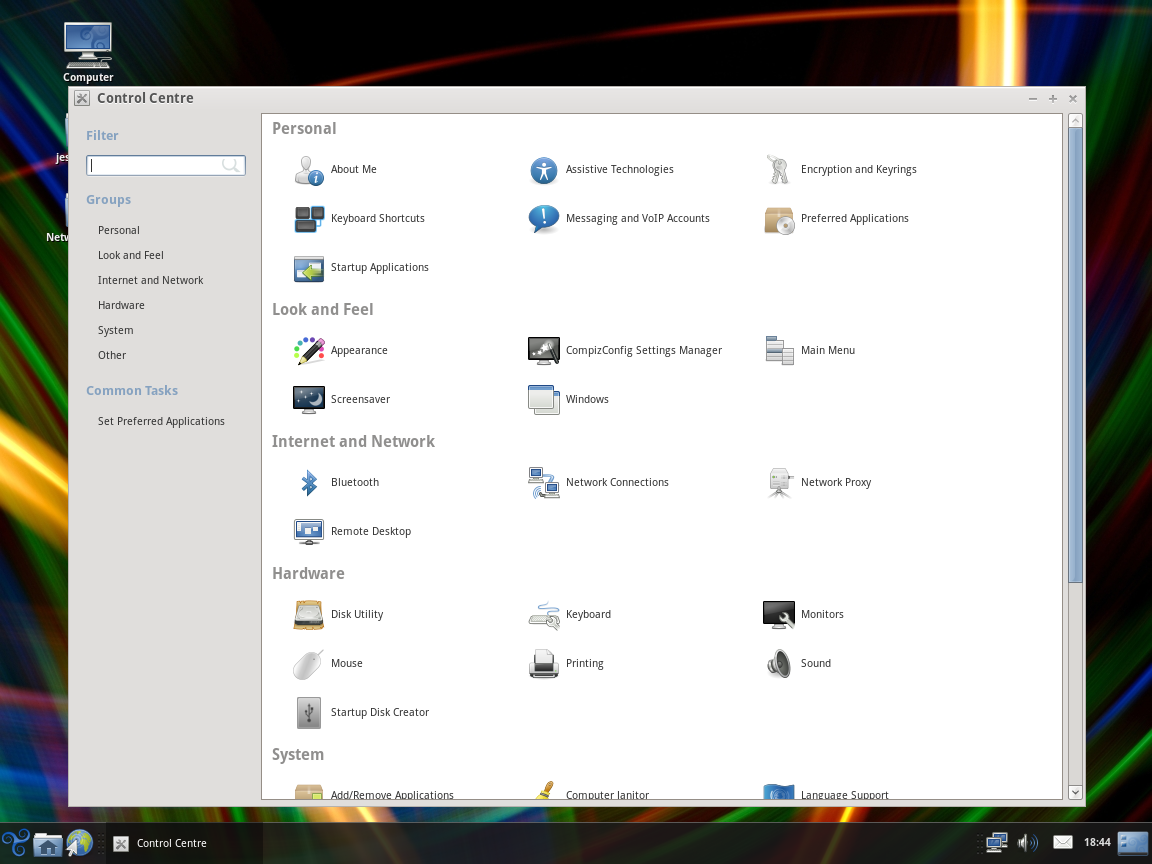Open Add/Remove Applications icon
The width and height of the screenshot is (1152, 864).
coord(309,792)
